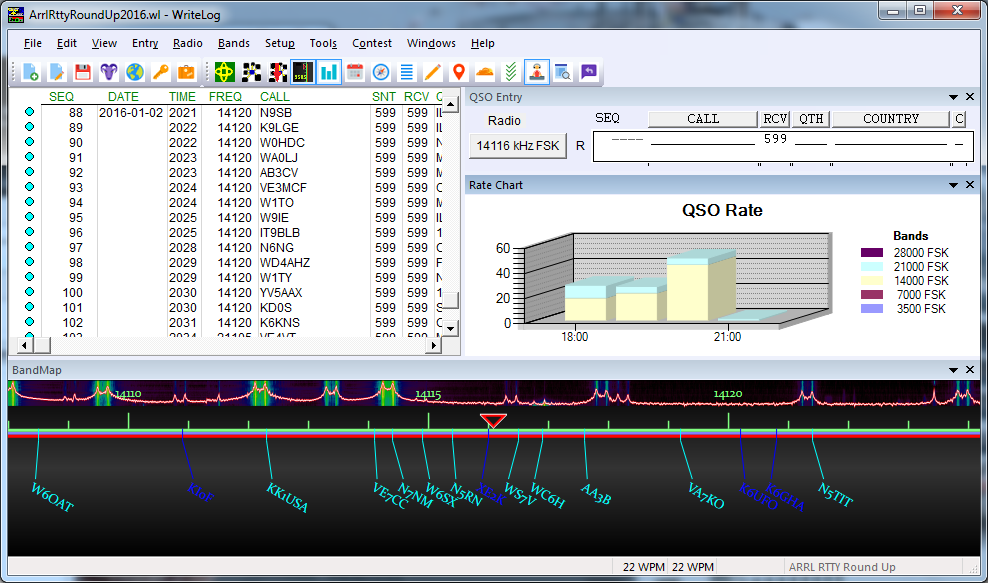Open the calendar icon in the toolbar
988x583 pixels.
(x=355, y=72)
